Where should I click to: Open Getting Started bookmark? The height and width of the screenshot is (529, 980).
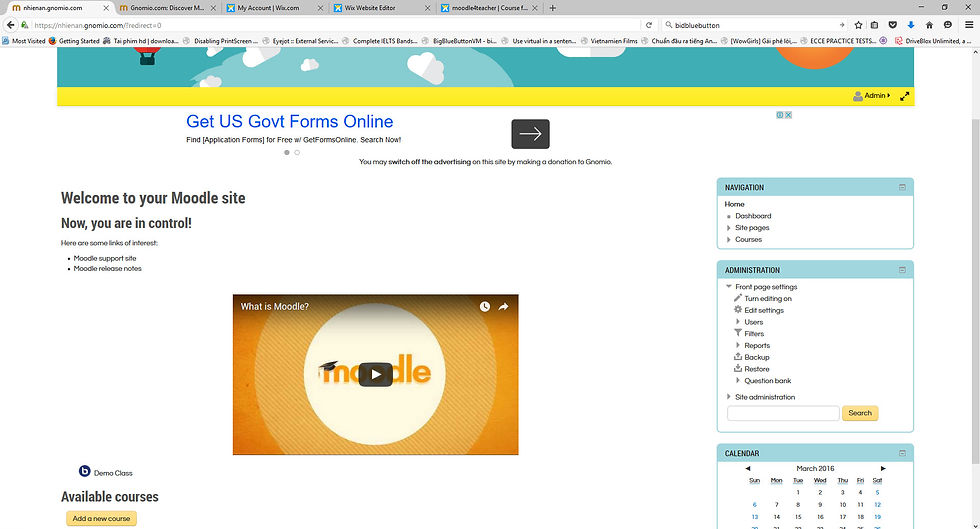click(x=74, y=41)
